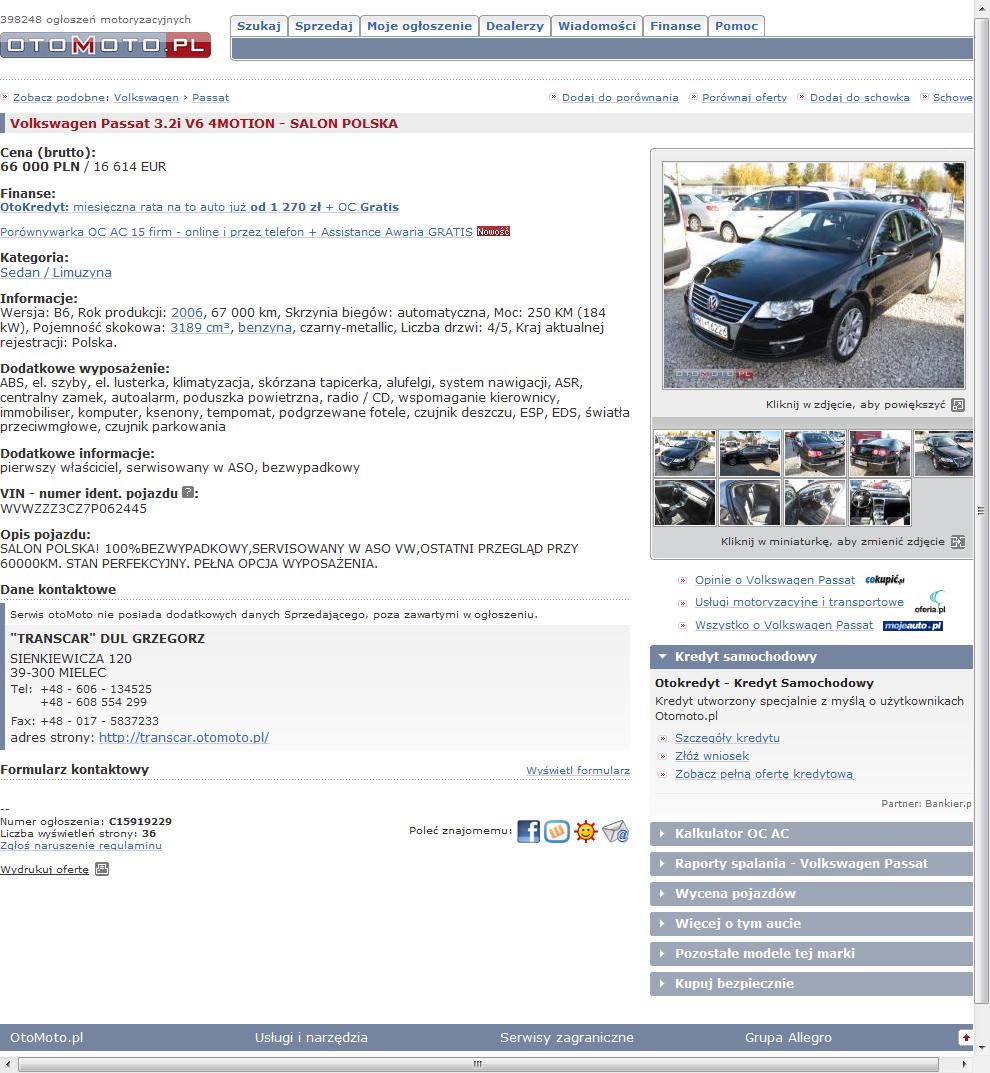Image resolution: width=990 pixels, height=1073 pixels.
Task: Enlarge the main black Passat photo
Action: pos(813,275)
